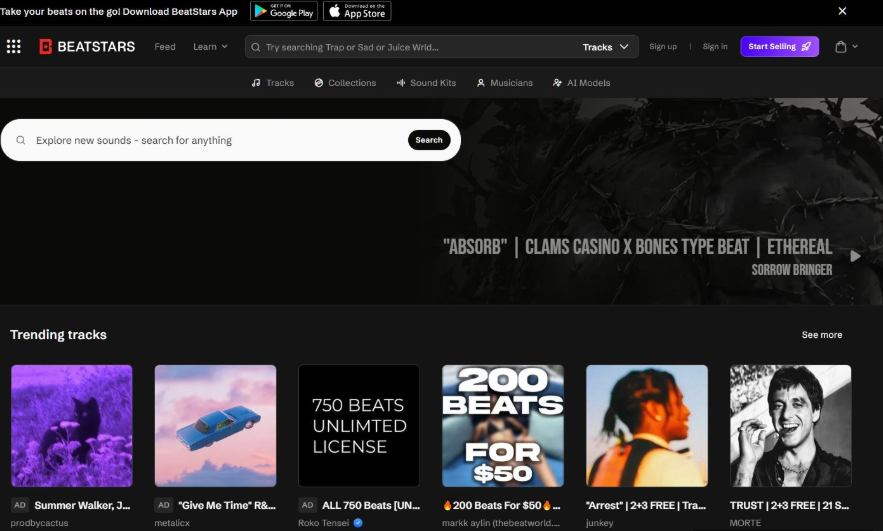Go to the Feed page
This screenshot has height=531, width=883.
click(x=165, y=47)
